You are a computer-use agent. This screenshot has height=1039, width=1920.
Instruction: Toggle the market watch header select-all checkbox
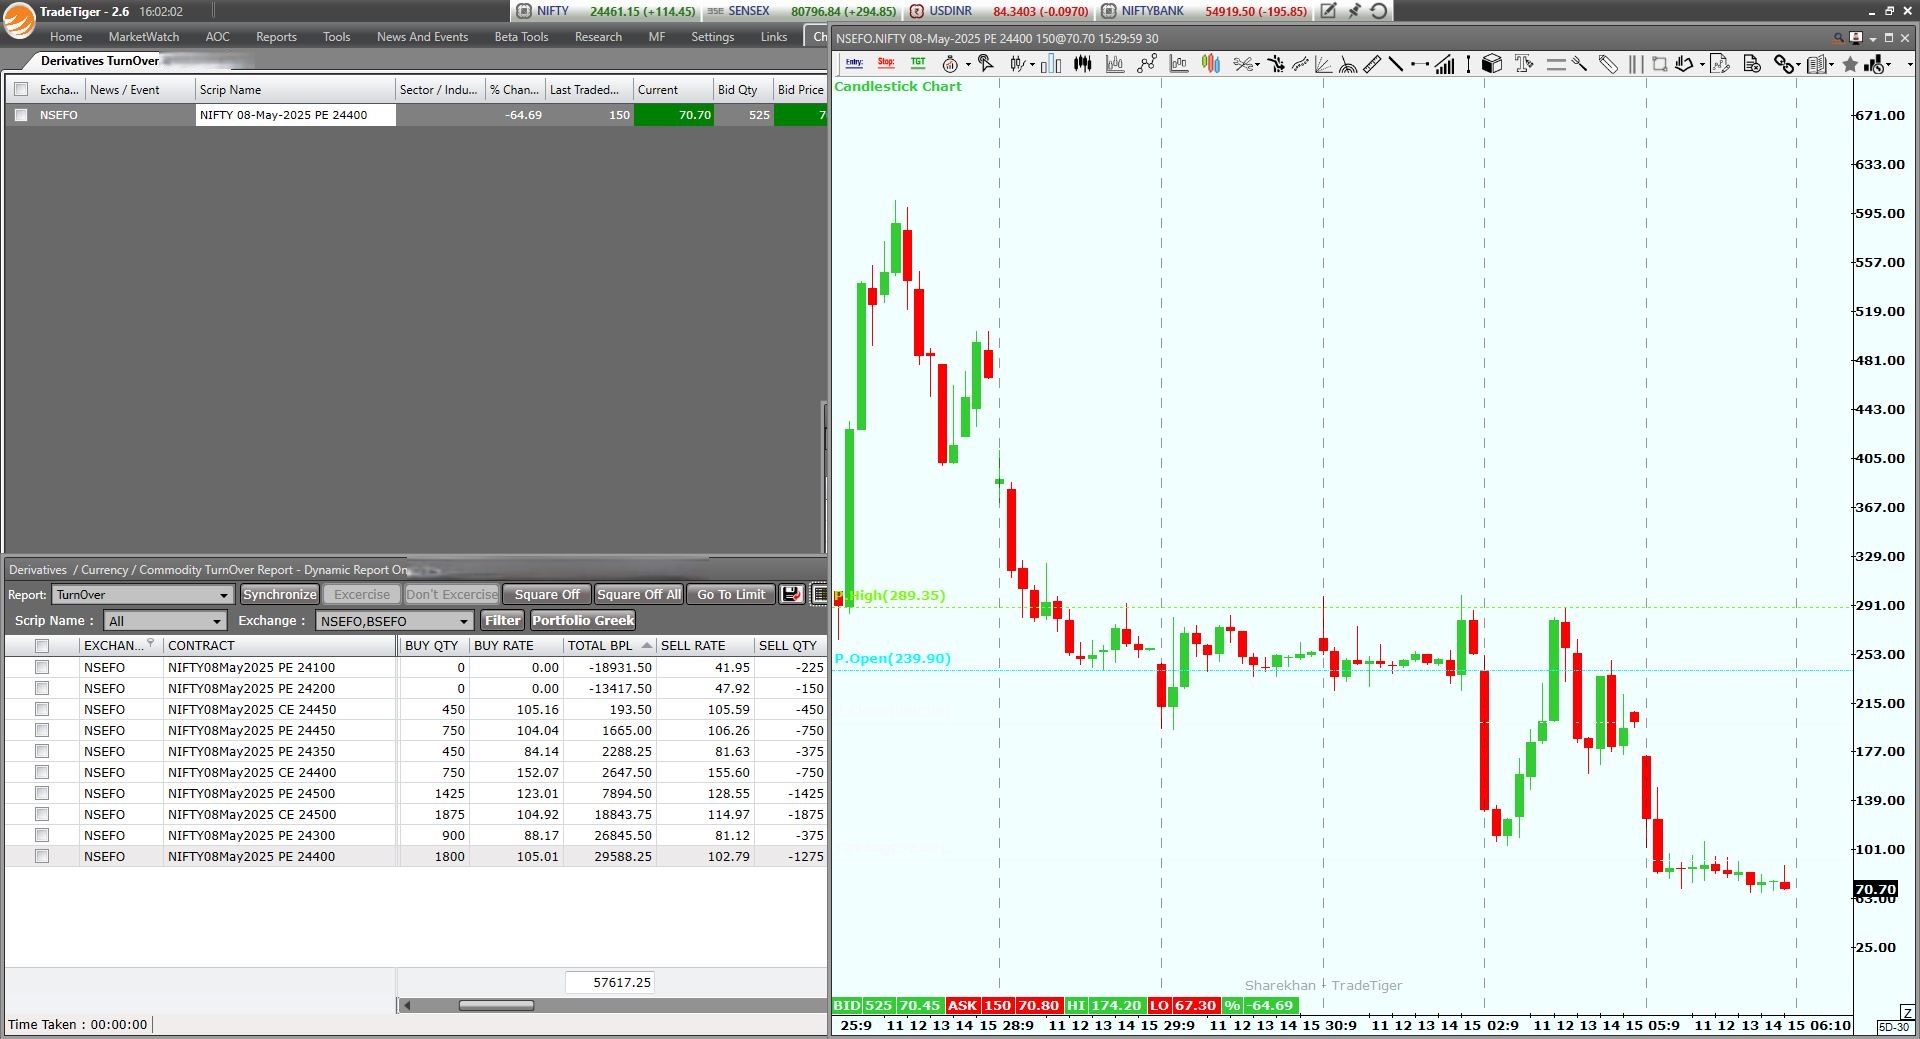click(21, 90)
